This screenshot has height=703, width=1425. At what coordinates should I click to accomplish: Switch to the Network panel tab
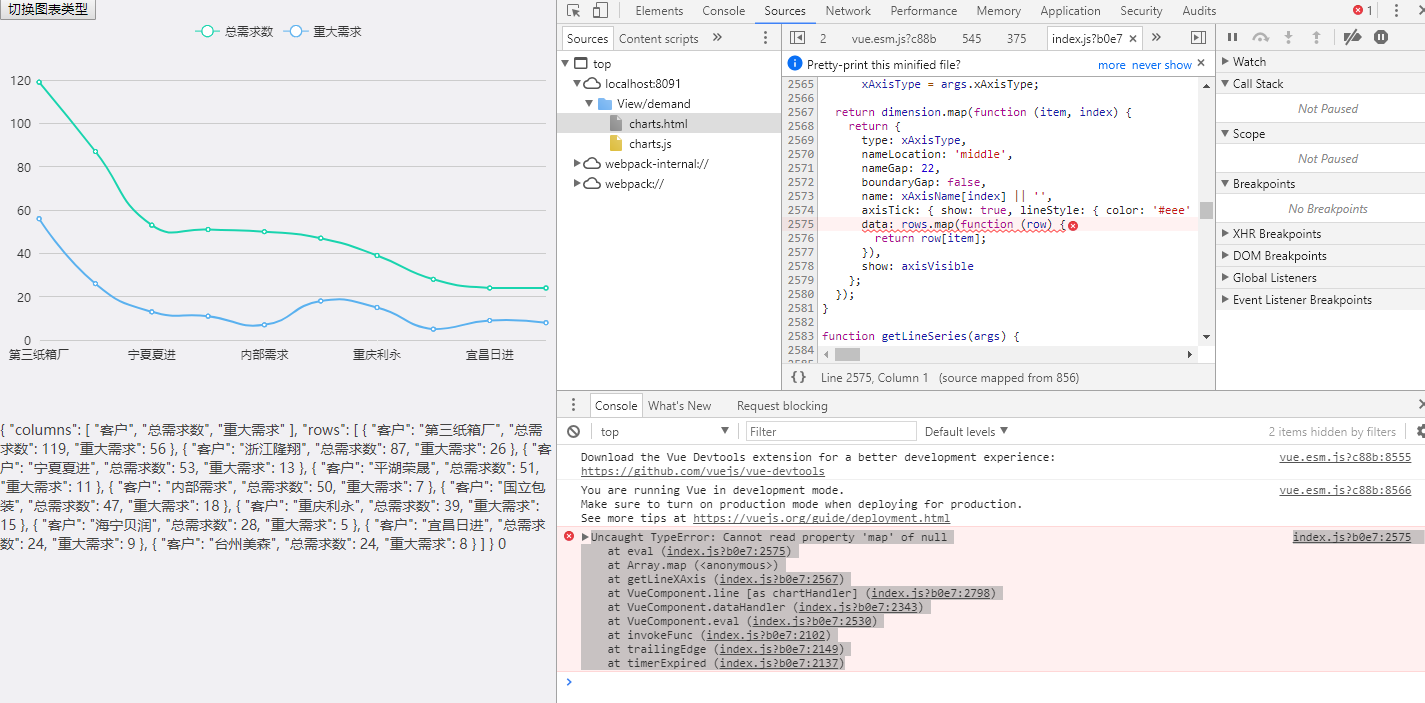point(848,11)
